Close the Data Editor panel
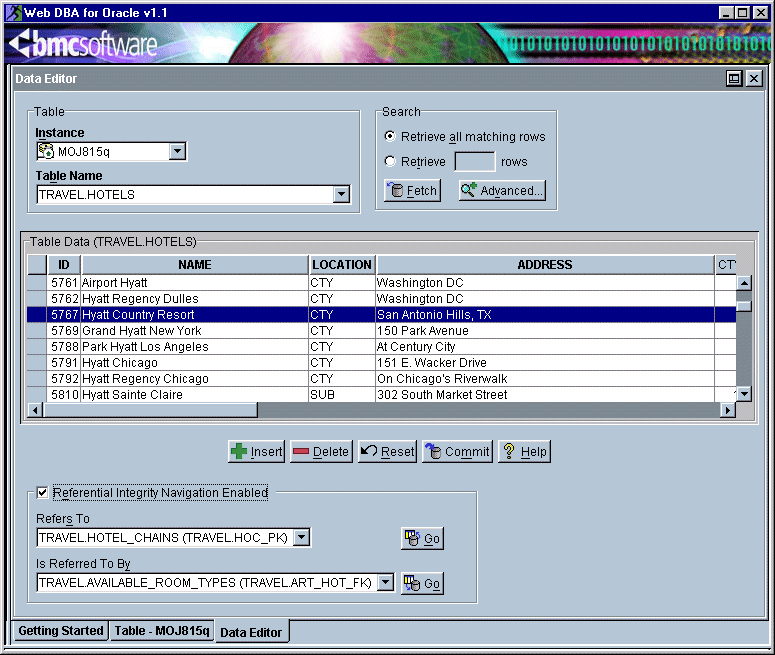Image resolution: width=775 pixels, height=655 pixels. [754, 78]
